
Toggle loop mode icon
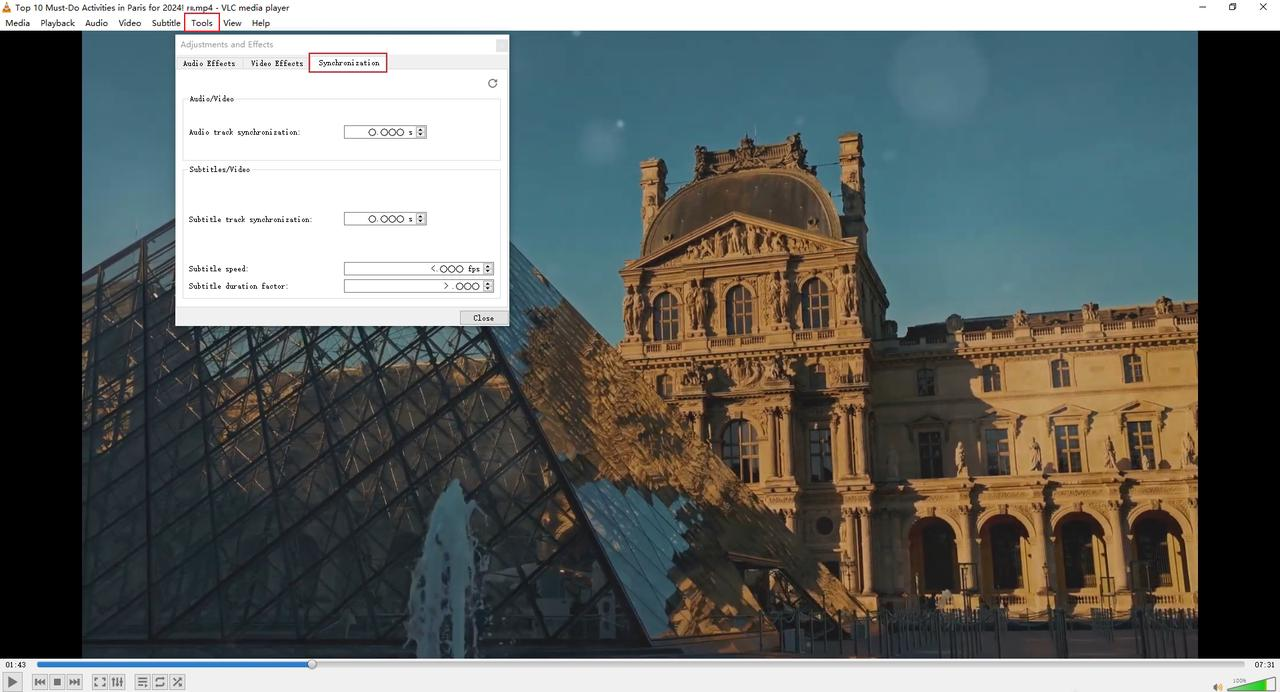(x=160, y=682)
